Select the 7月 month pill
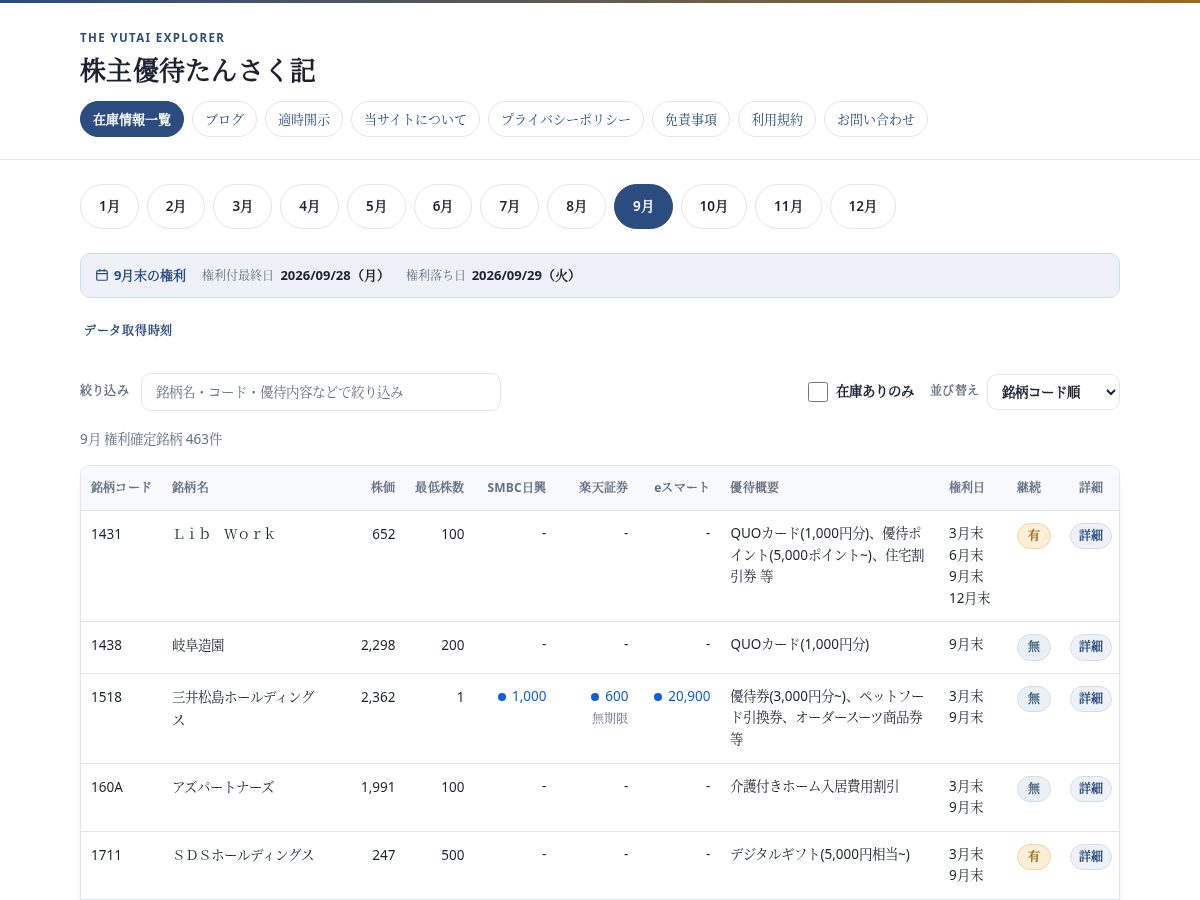Viewport: 1200px width, 900px height. click(509, 206)
